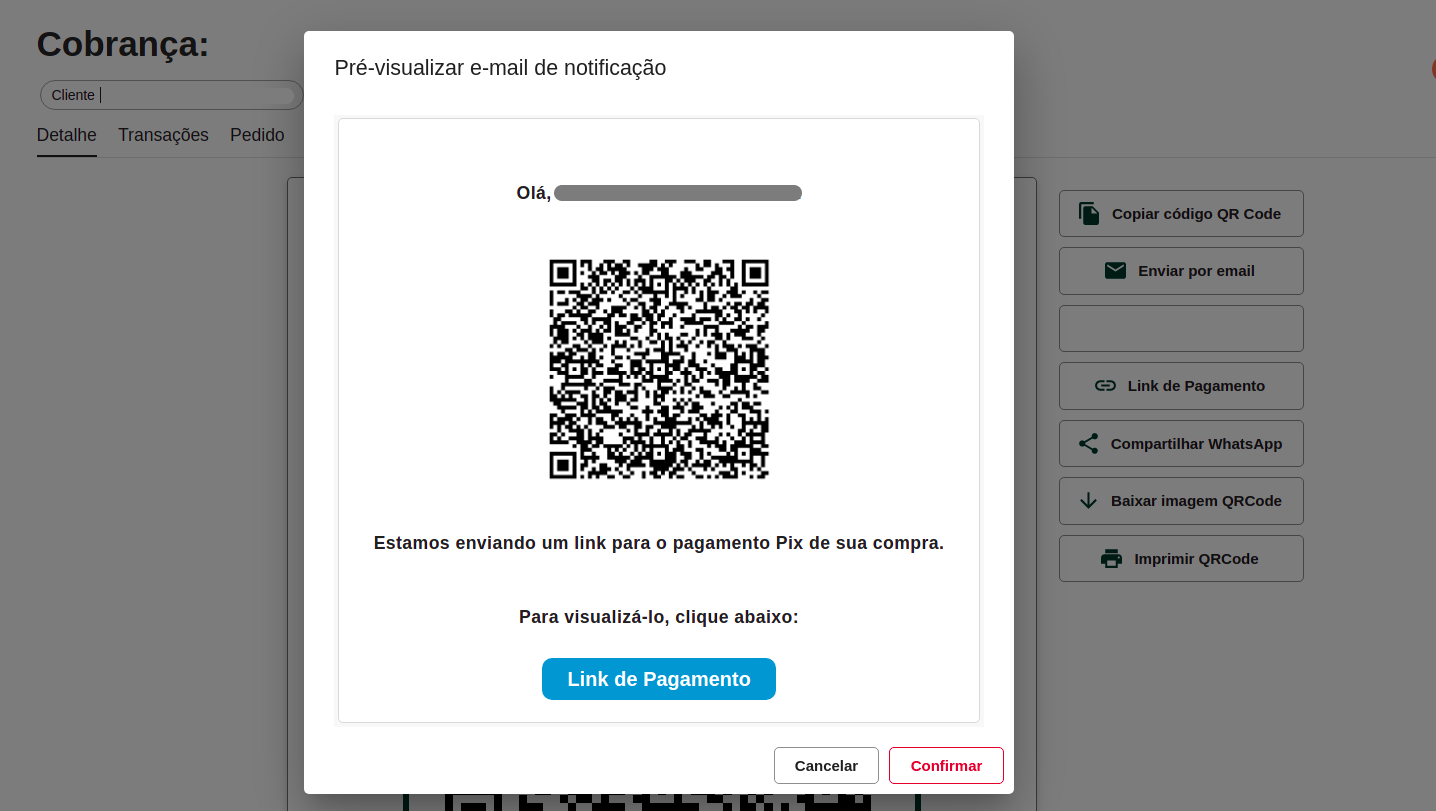
Task: Open the Pedido tab
Action: point(257,134)
